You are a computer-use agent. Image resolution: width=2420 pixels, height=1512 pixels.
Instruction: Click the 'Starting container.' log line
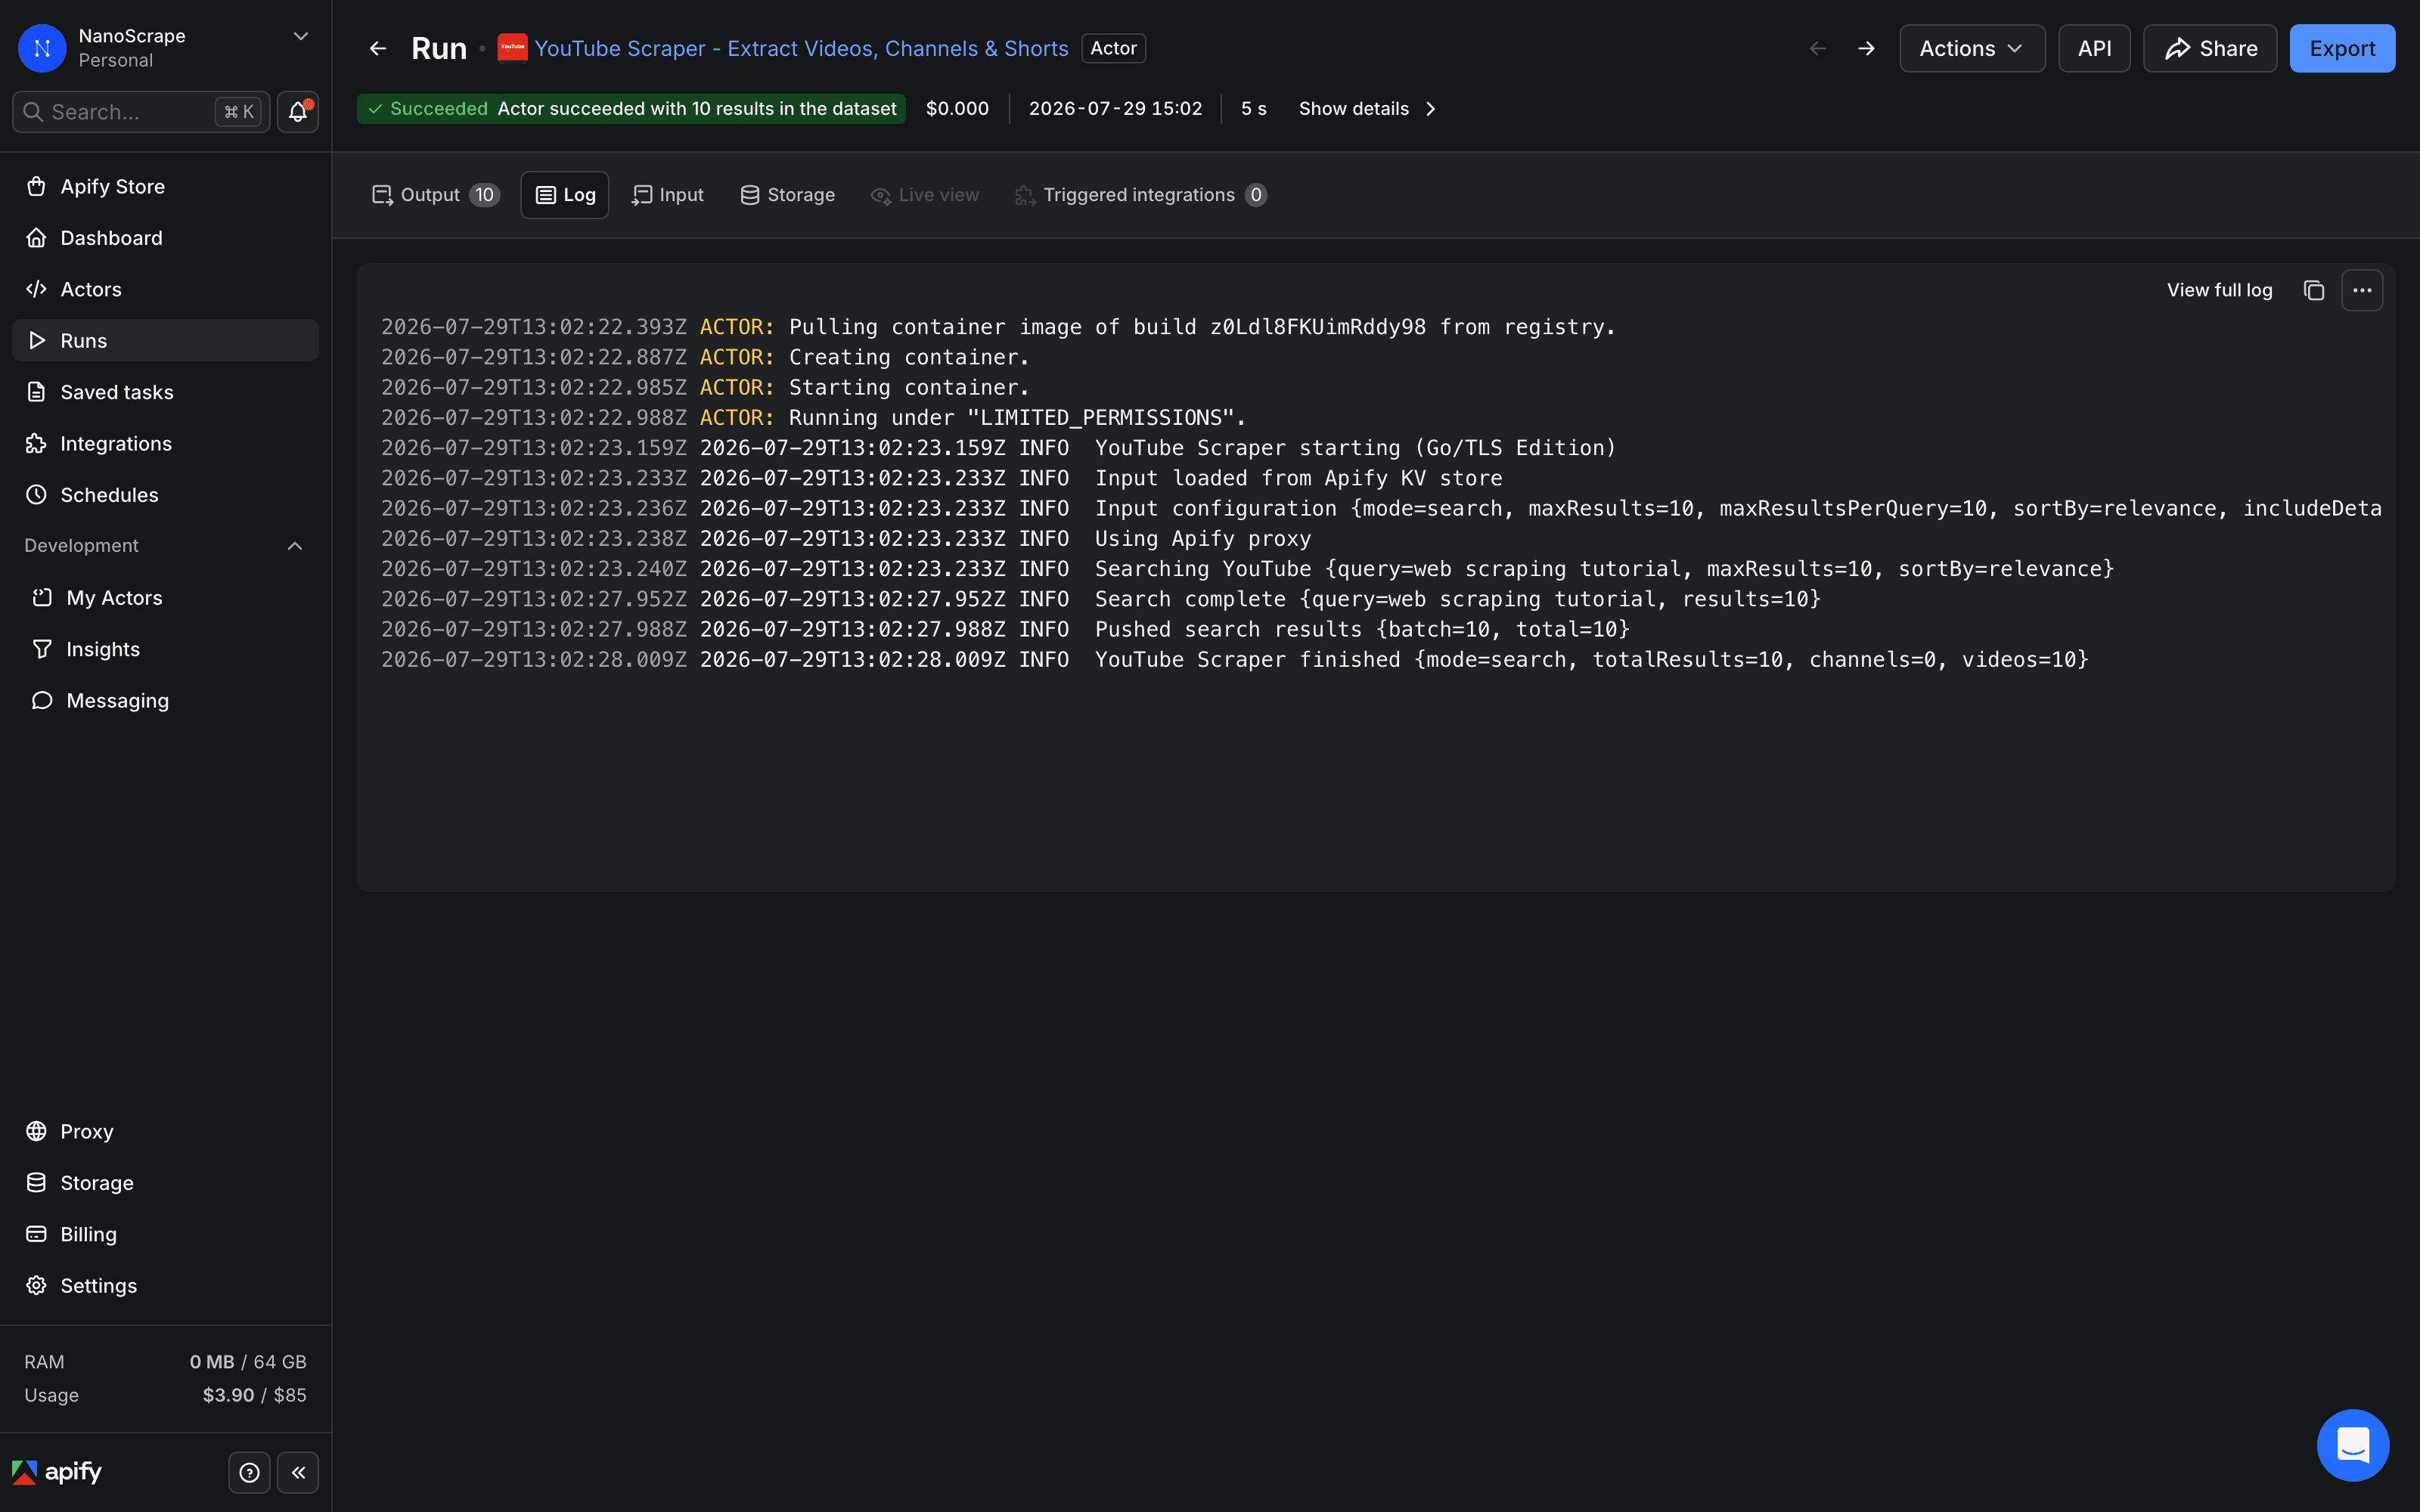point(705,387)
